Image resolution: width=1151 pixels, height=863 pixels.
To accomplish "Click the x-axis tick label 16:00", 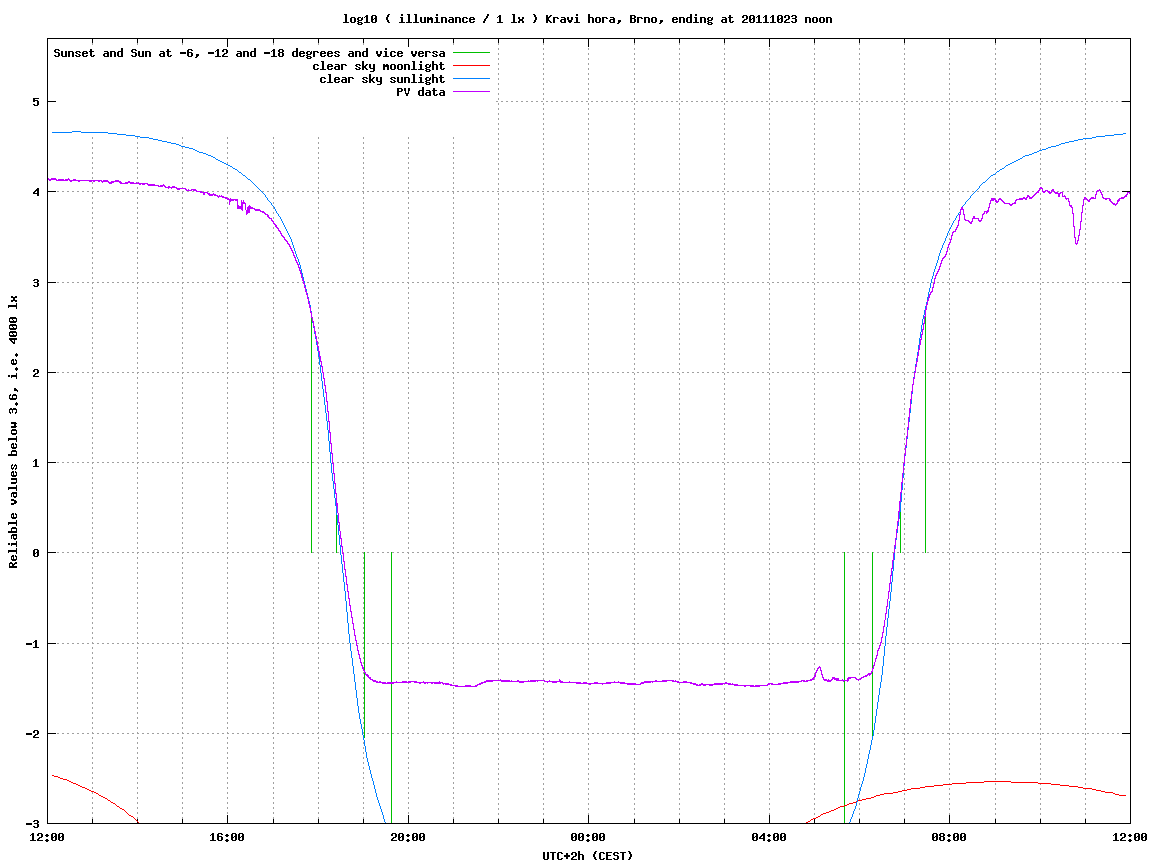I will point(228,837).
